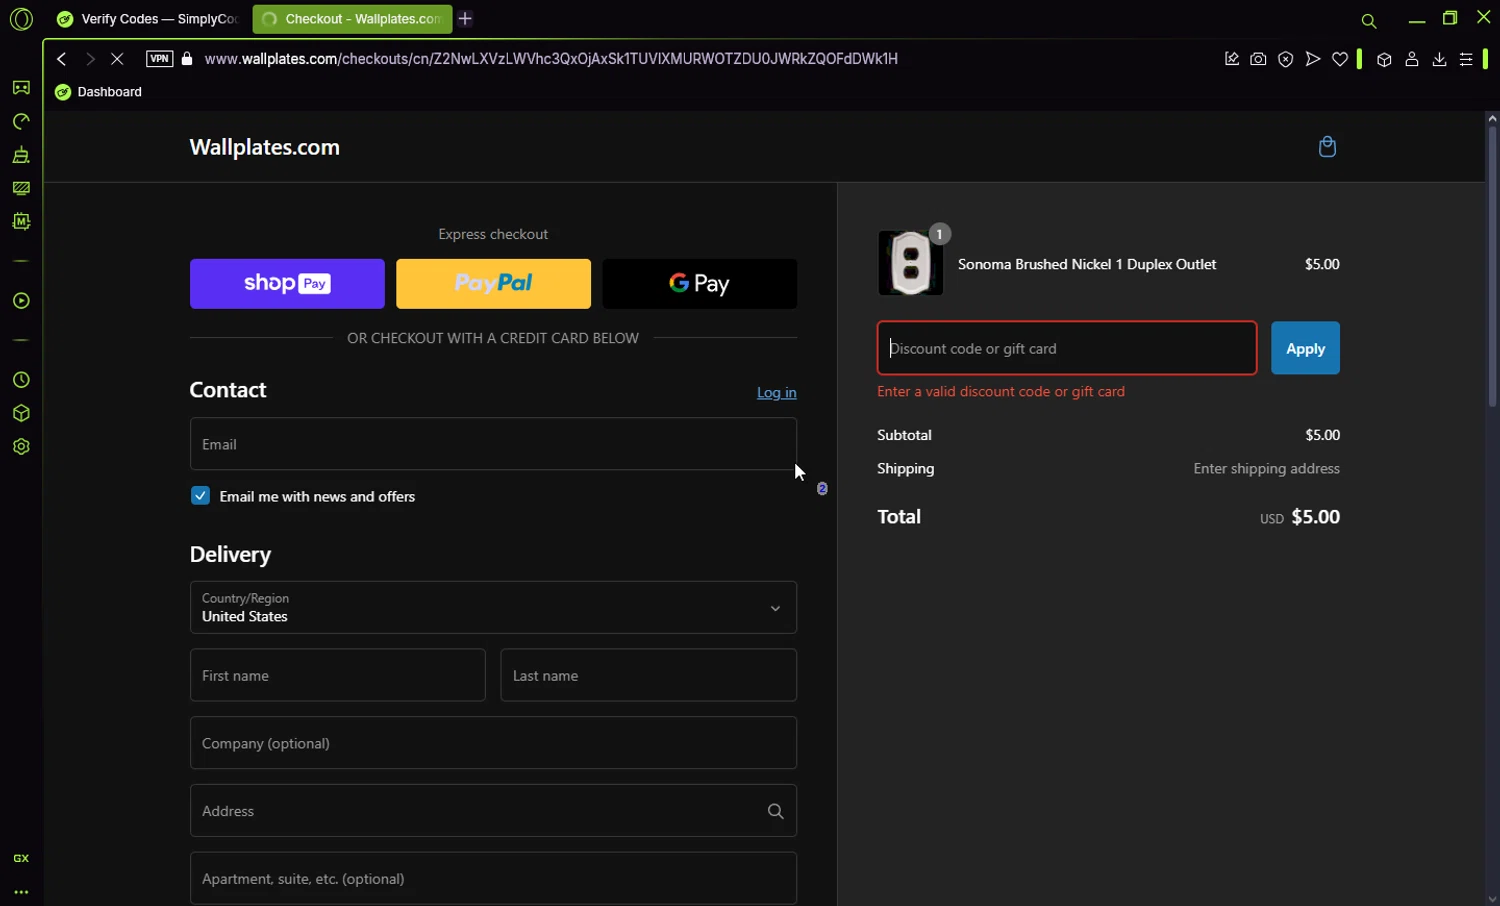Viewport: 1500px width, 906px height.
Task: Click 'Enter shipping address' text
Action: coord(1266,468)
